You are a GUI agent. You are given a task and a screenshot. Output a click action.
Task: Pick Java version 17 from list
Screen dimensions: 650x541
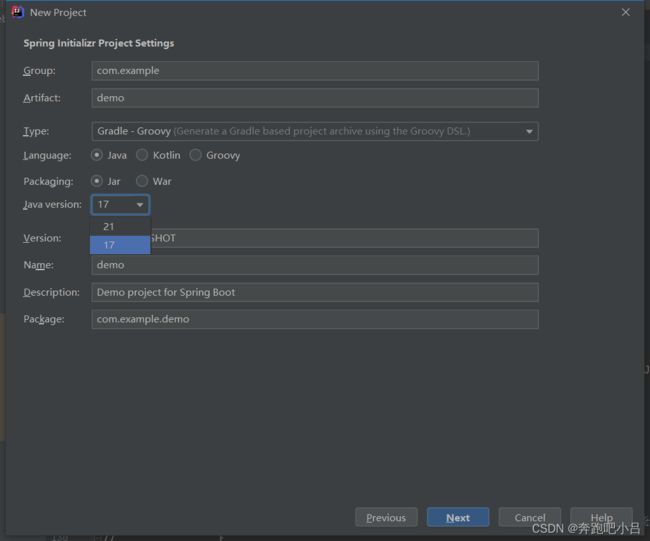[x=120, y=245]
